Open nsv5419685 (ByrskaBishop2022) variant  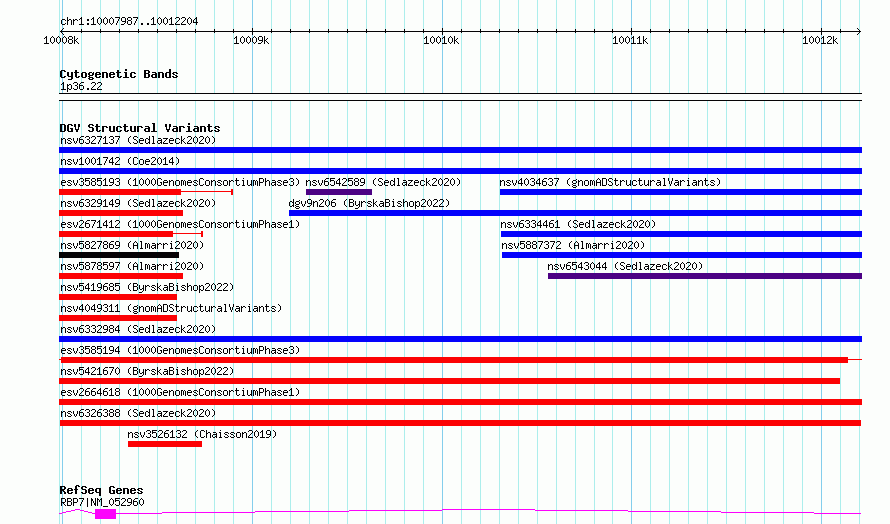[x=147, y=287]
